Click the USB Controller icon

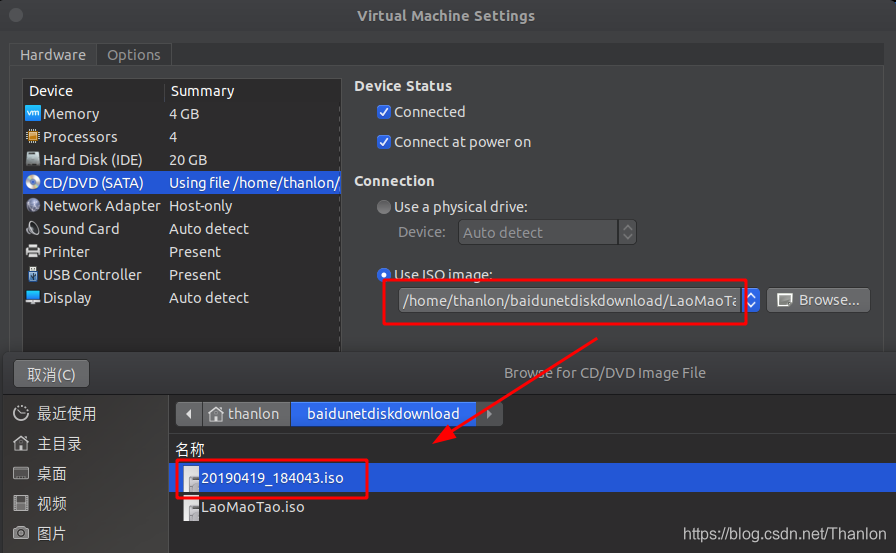click(x=33, y=274)
